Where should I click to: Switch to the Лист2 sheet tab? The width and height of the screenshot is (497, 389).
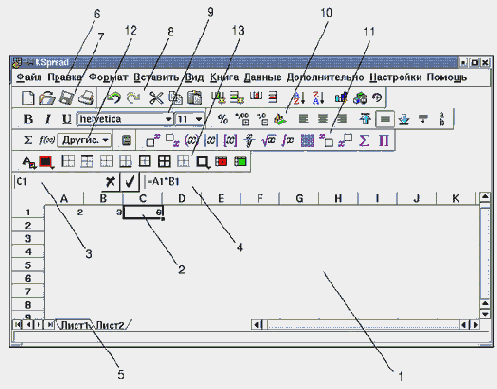110,325
